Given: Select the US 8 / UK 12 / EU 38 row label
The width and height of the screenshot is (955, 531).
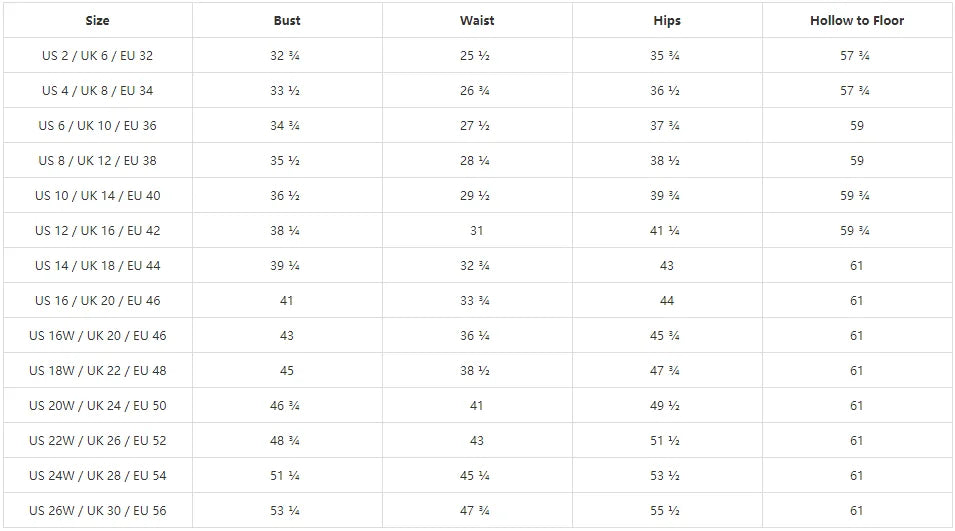Looking at the screenshot, I should click(x=98, y=161).
